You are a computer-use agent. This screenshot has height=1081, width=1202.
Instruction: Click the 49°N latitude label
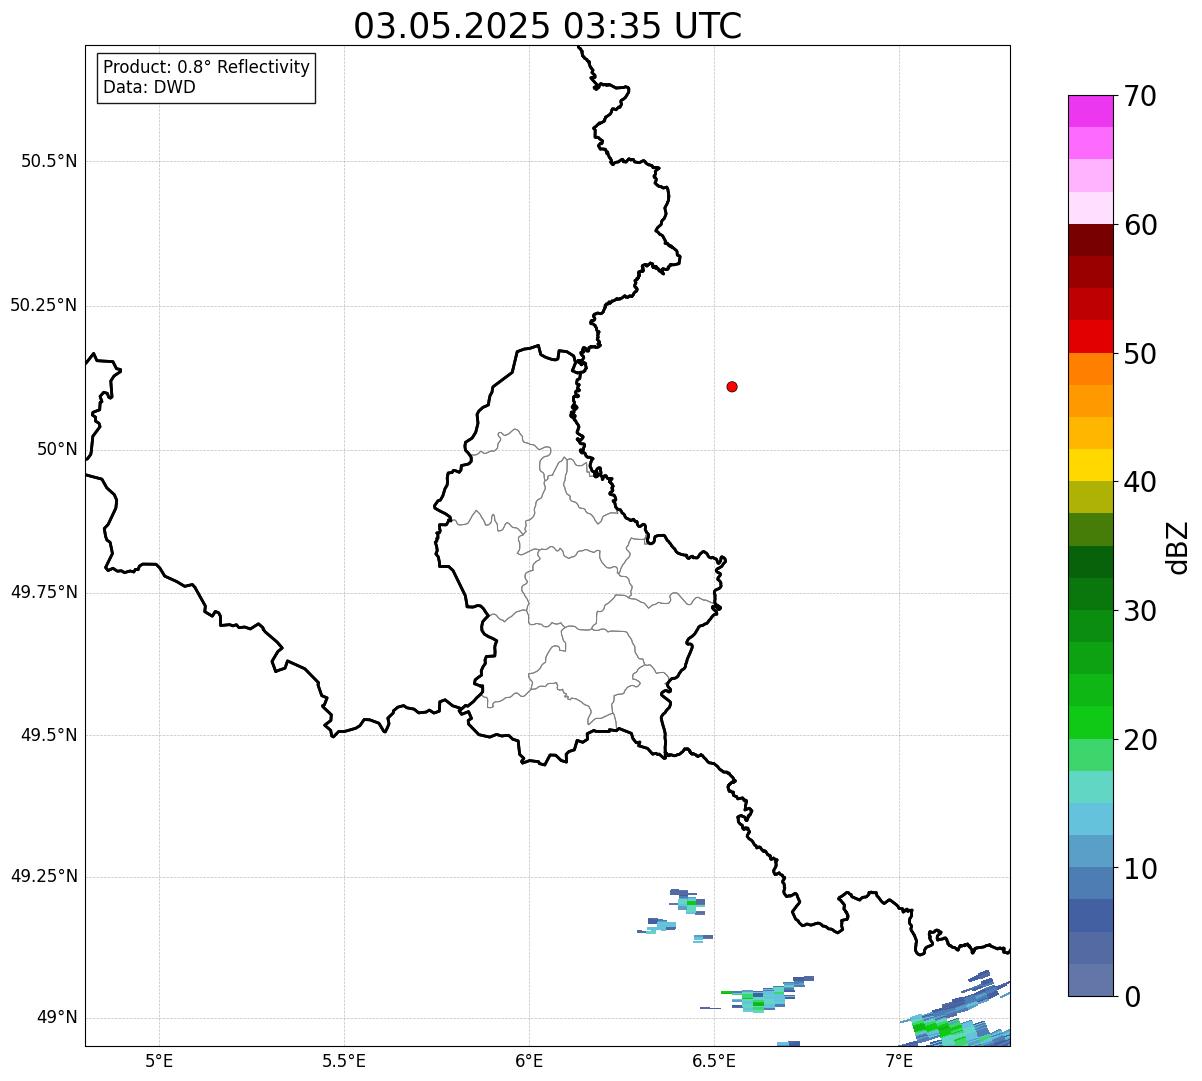57,1018
